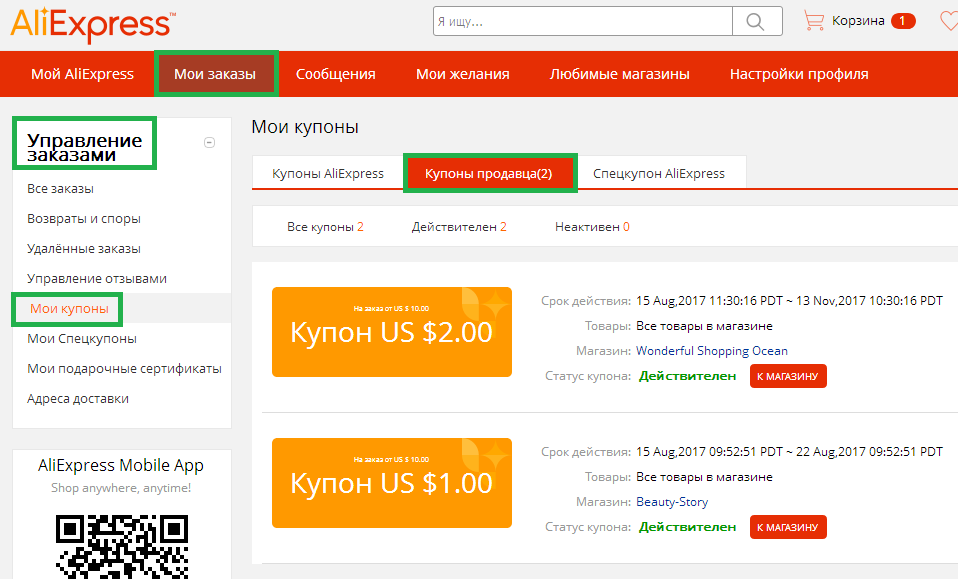Select Удалённые заказы in sidebar

click(x=84, y=249)
